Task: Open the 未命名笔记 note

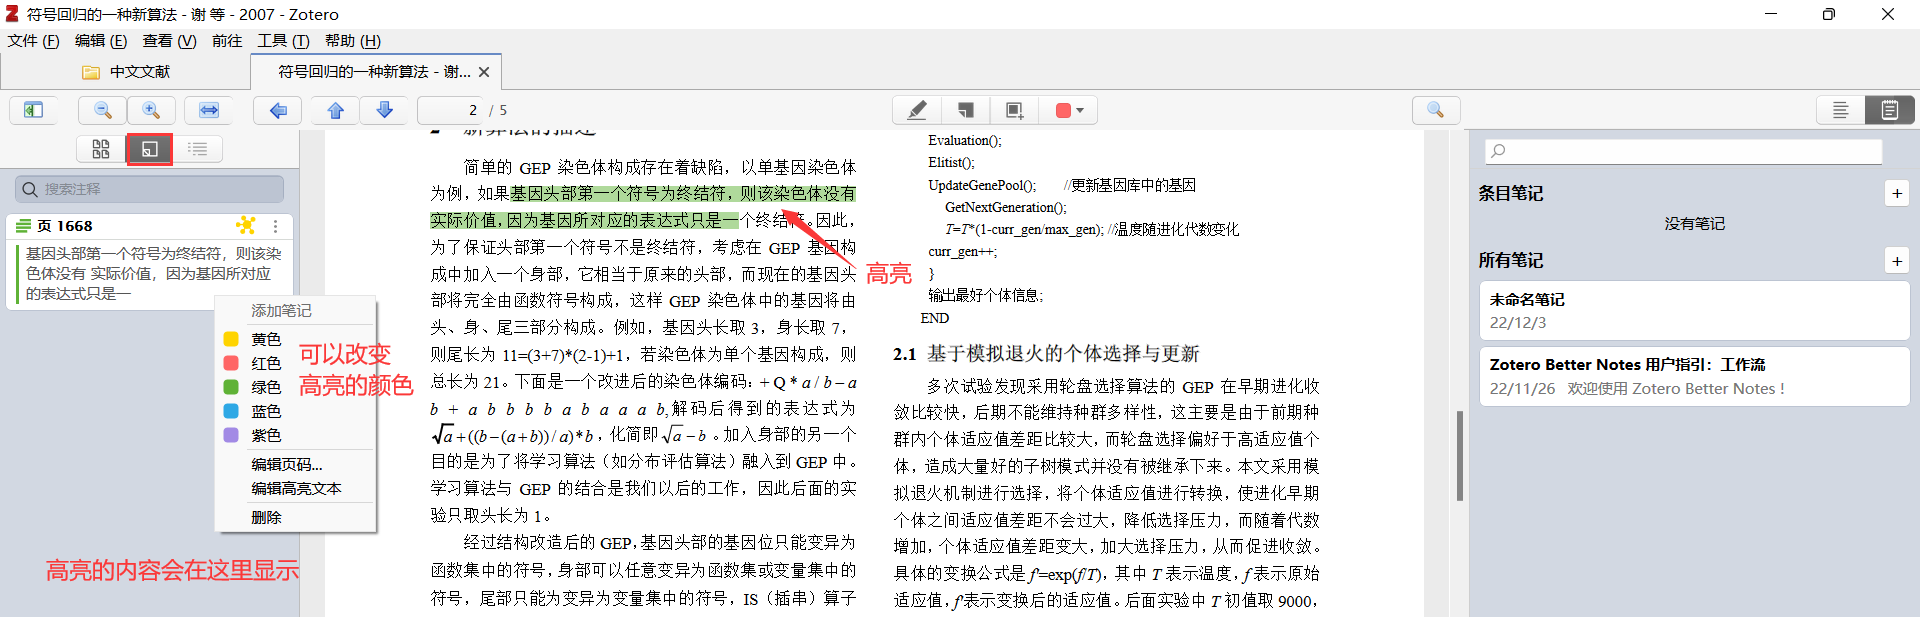Action: [x=1694, y=311]
